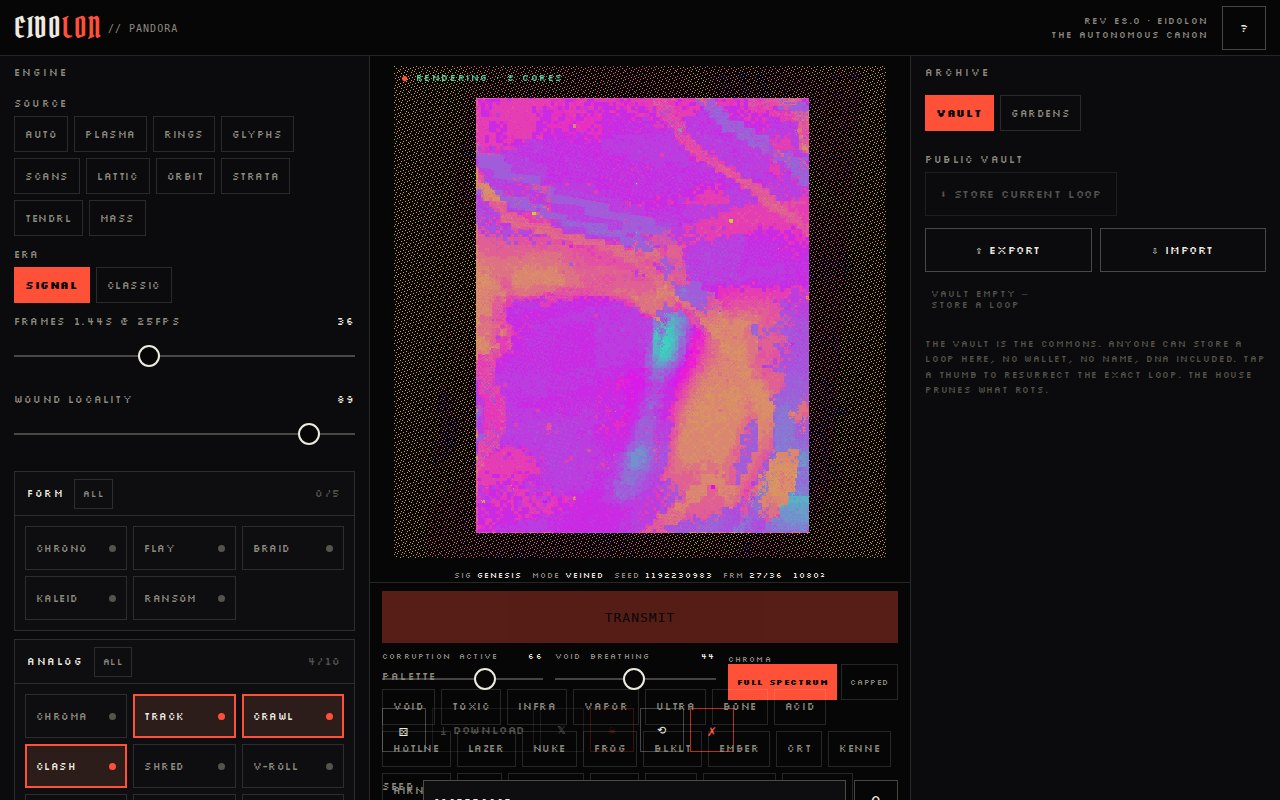
Task: Disable the TRACK analog effect
Action: (x=184, y=716)
